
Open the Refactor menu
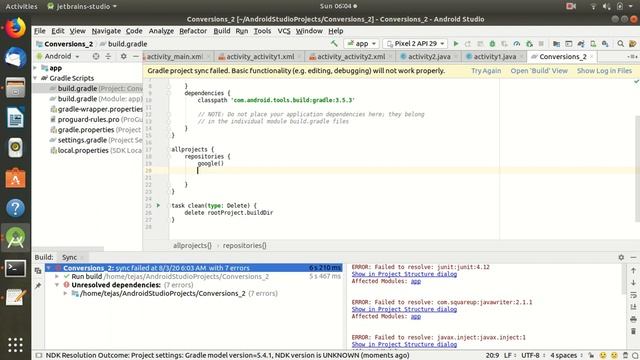coord(193,31)
